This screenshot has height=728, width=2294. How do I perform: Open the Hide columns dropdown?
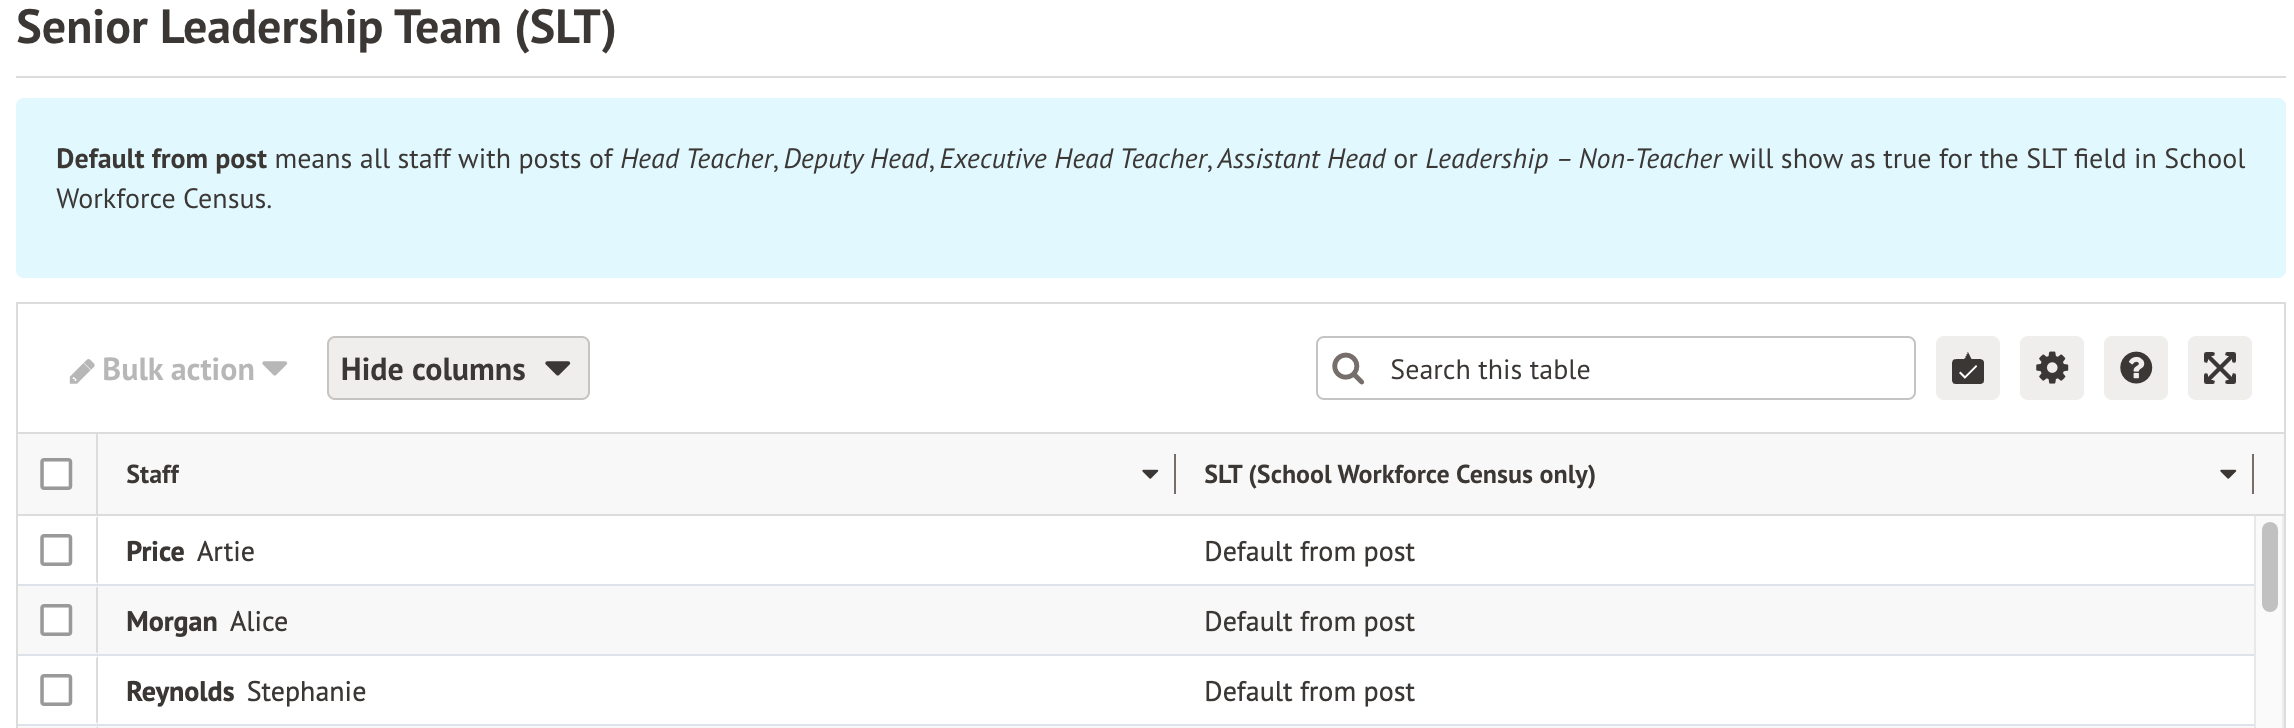pyautogui.click(x=457, y=369)
